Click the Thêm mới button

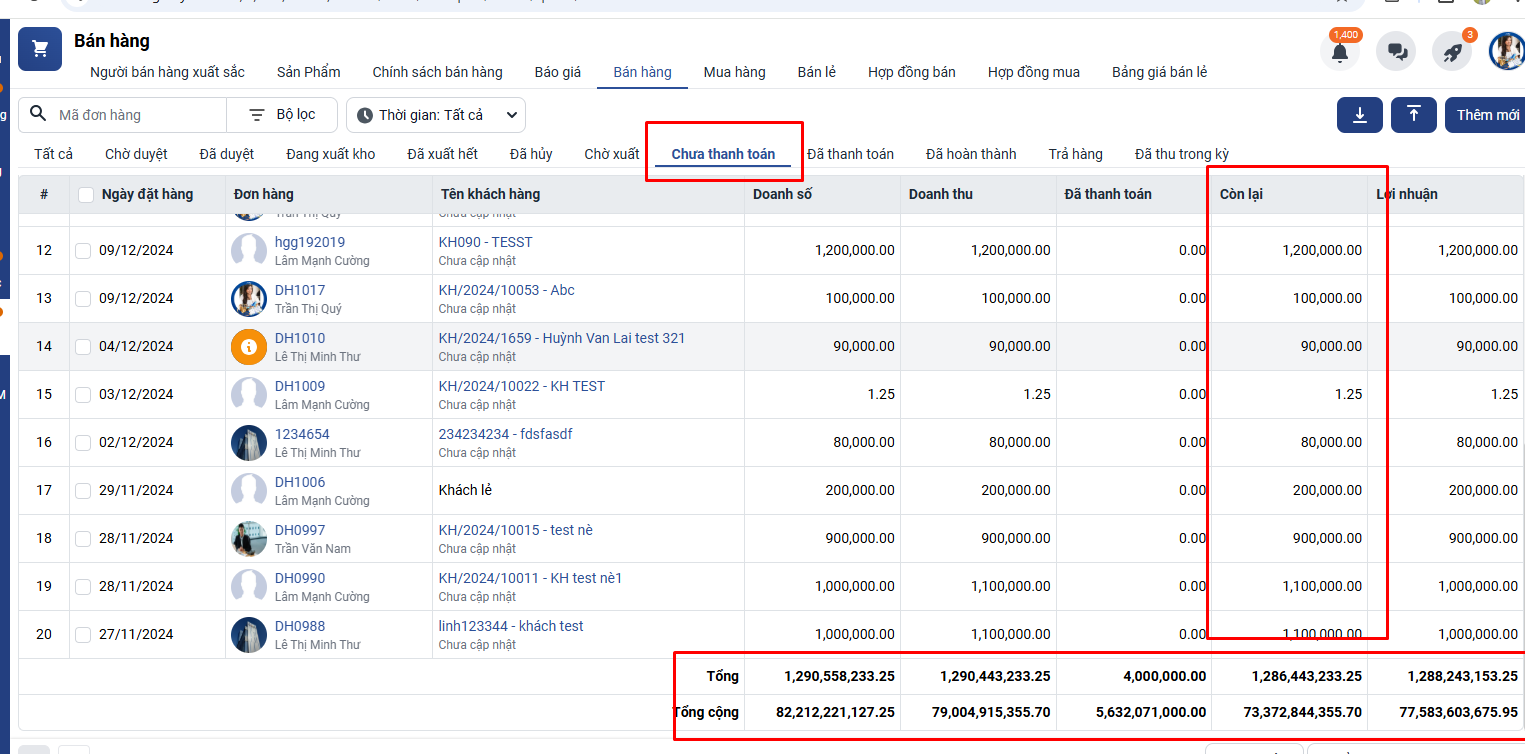click(1486, 115)
